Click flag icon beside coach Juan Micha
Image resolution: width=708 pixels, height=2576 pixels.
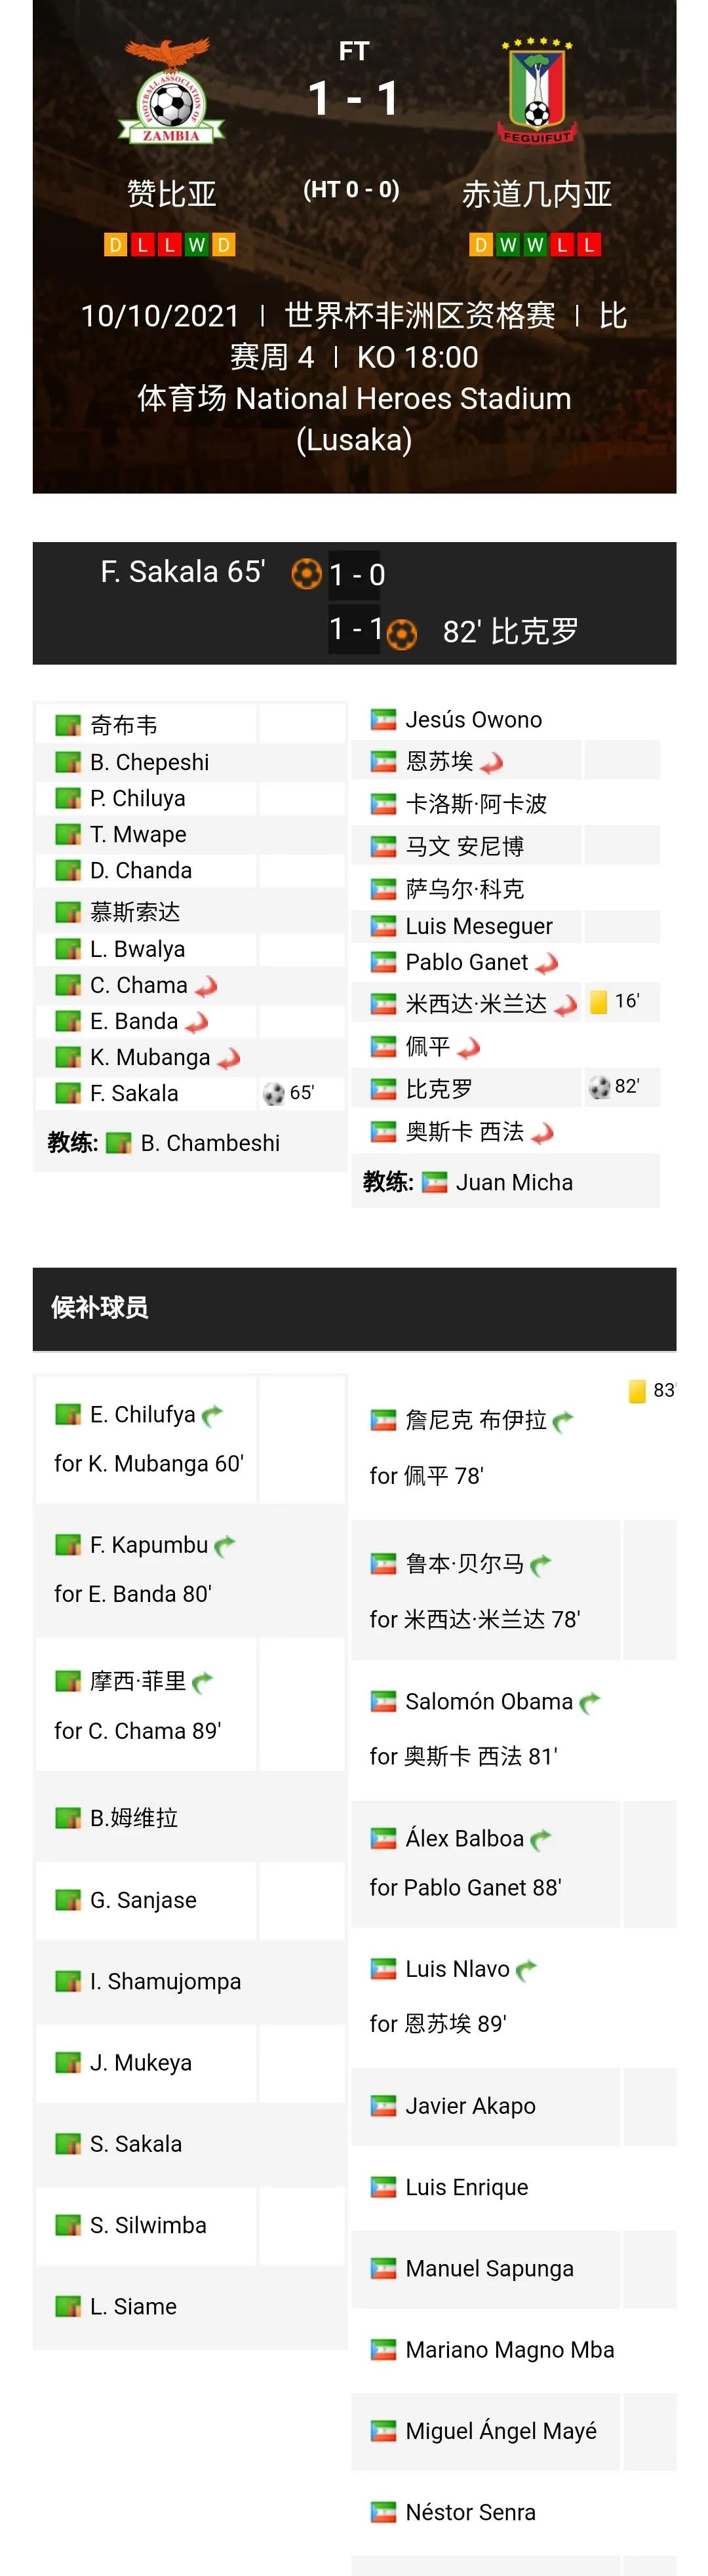point(434,1183)
